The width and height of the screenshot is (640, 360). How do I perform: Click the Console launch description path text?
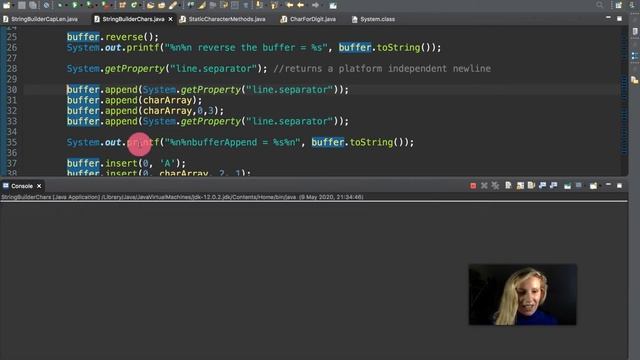click(x=182, y=197)
